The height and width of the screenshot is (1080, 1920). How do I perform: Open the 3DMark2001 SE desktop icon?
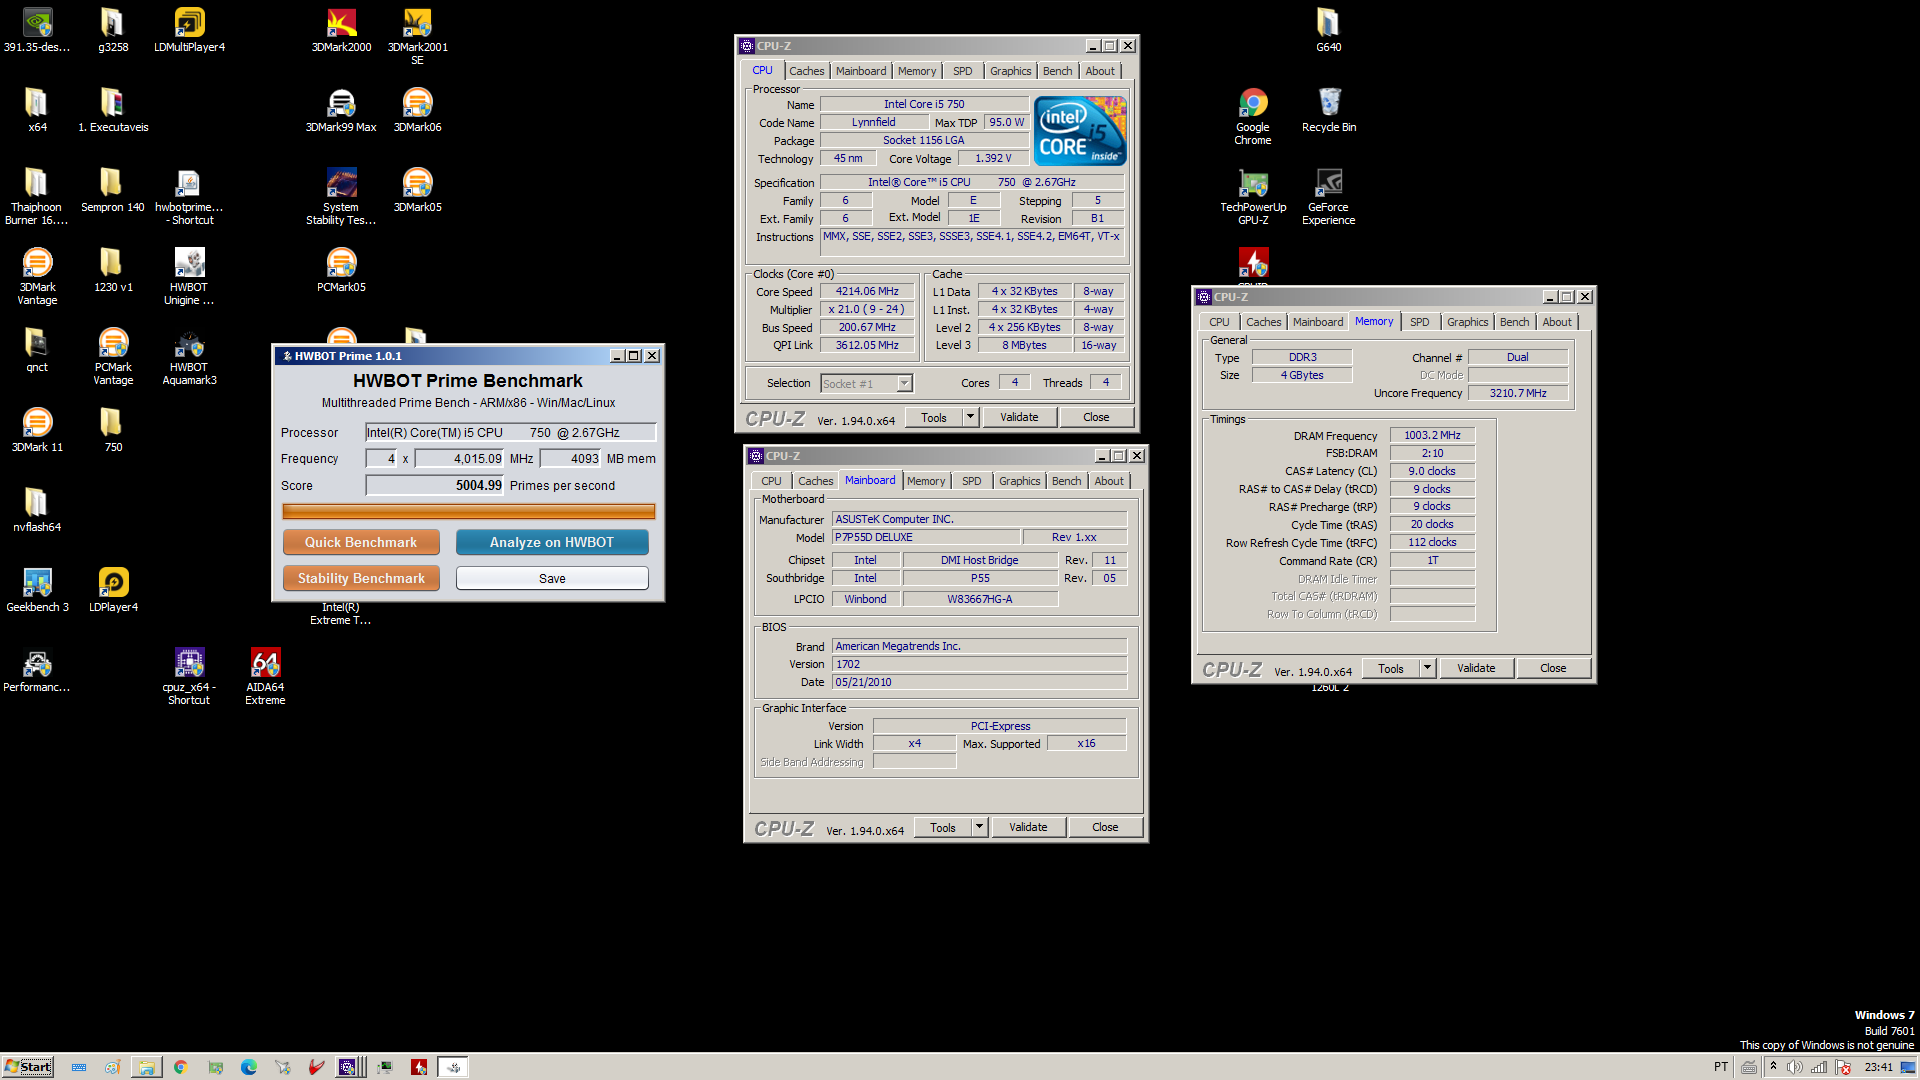coord(417,36)
